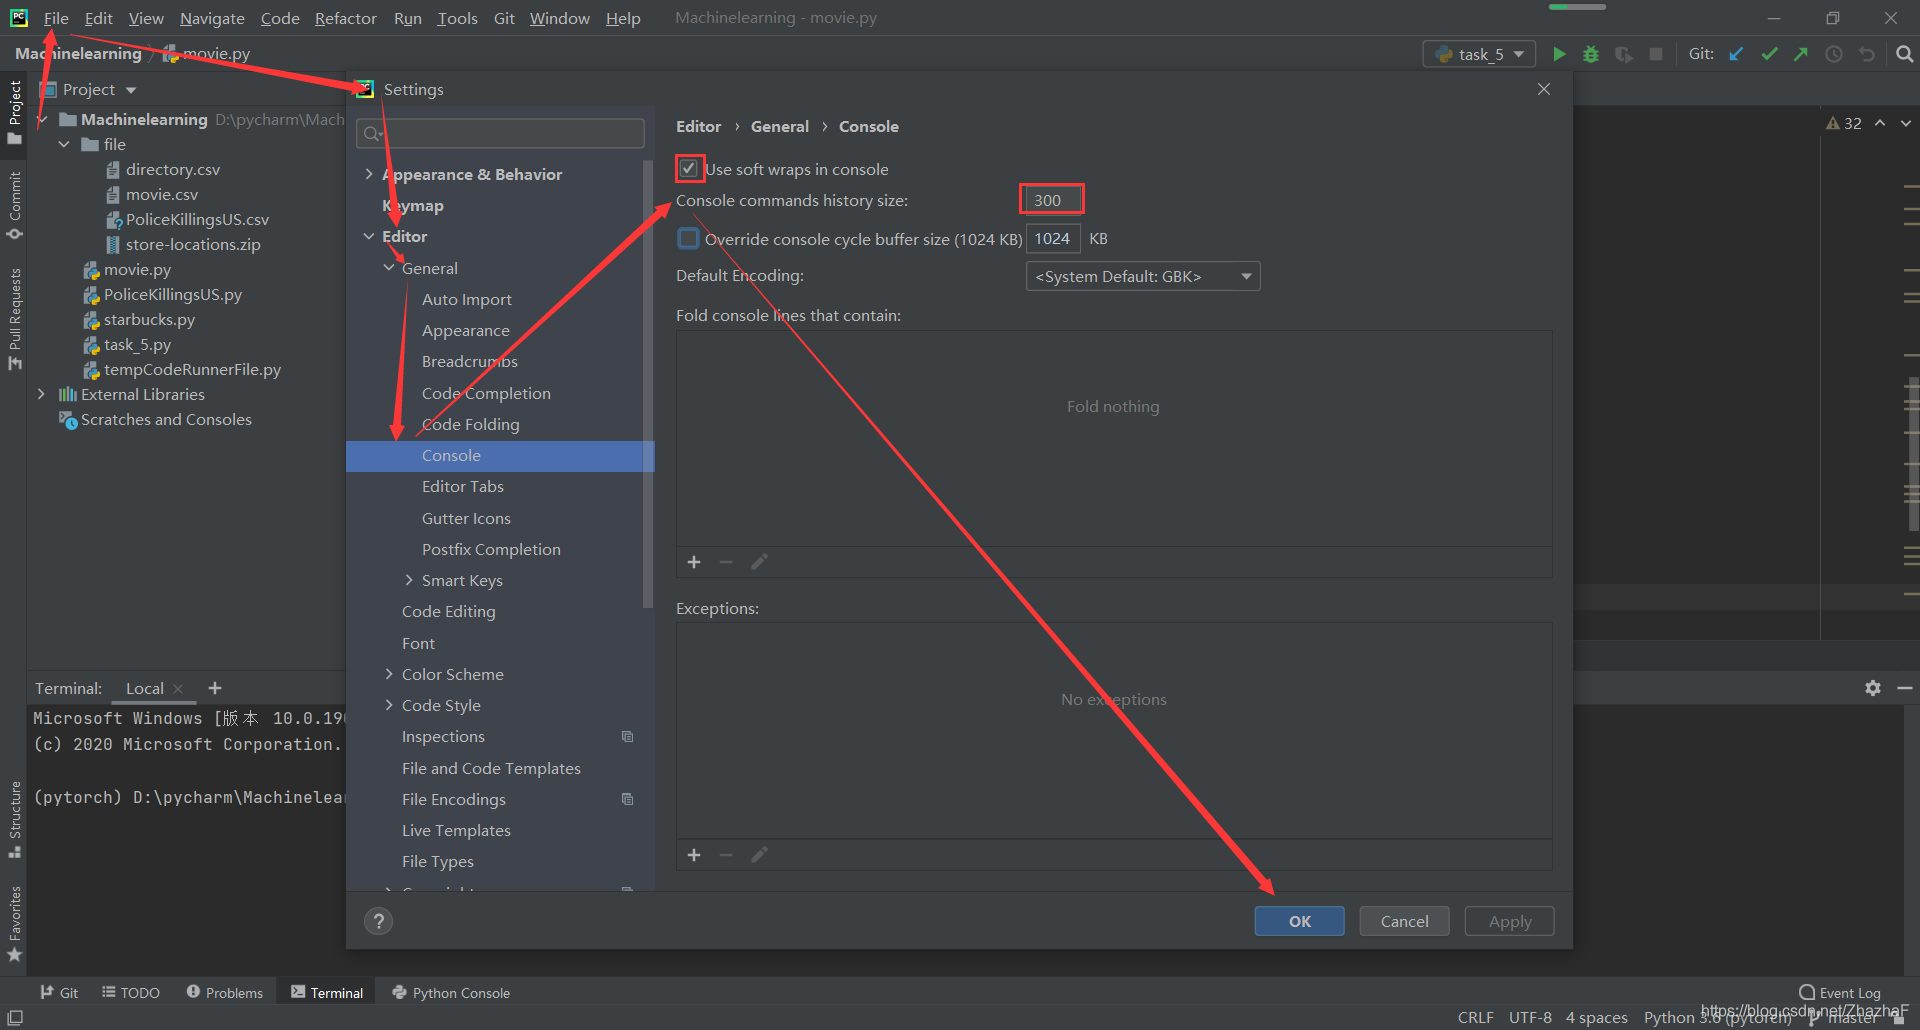Screen dimensions: 1920x1030
Task: Click the settings search field
Action: (x=500, y=133)
